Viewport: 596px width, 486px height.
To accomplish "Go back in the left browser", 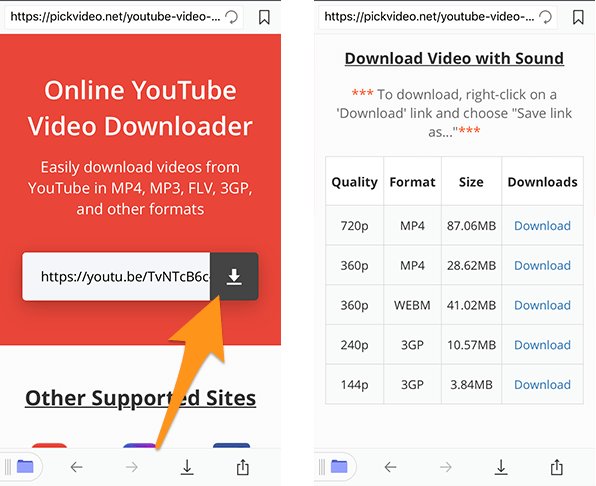I will click(76, 467).
